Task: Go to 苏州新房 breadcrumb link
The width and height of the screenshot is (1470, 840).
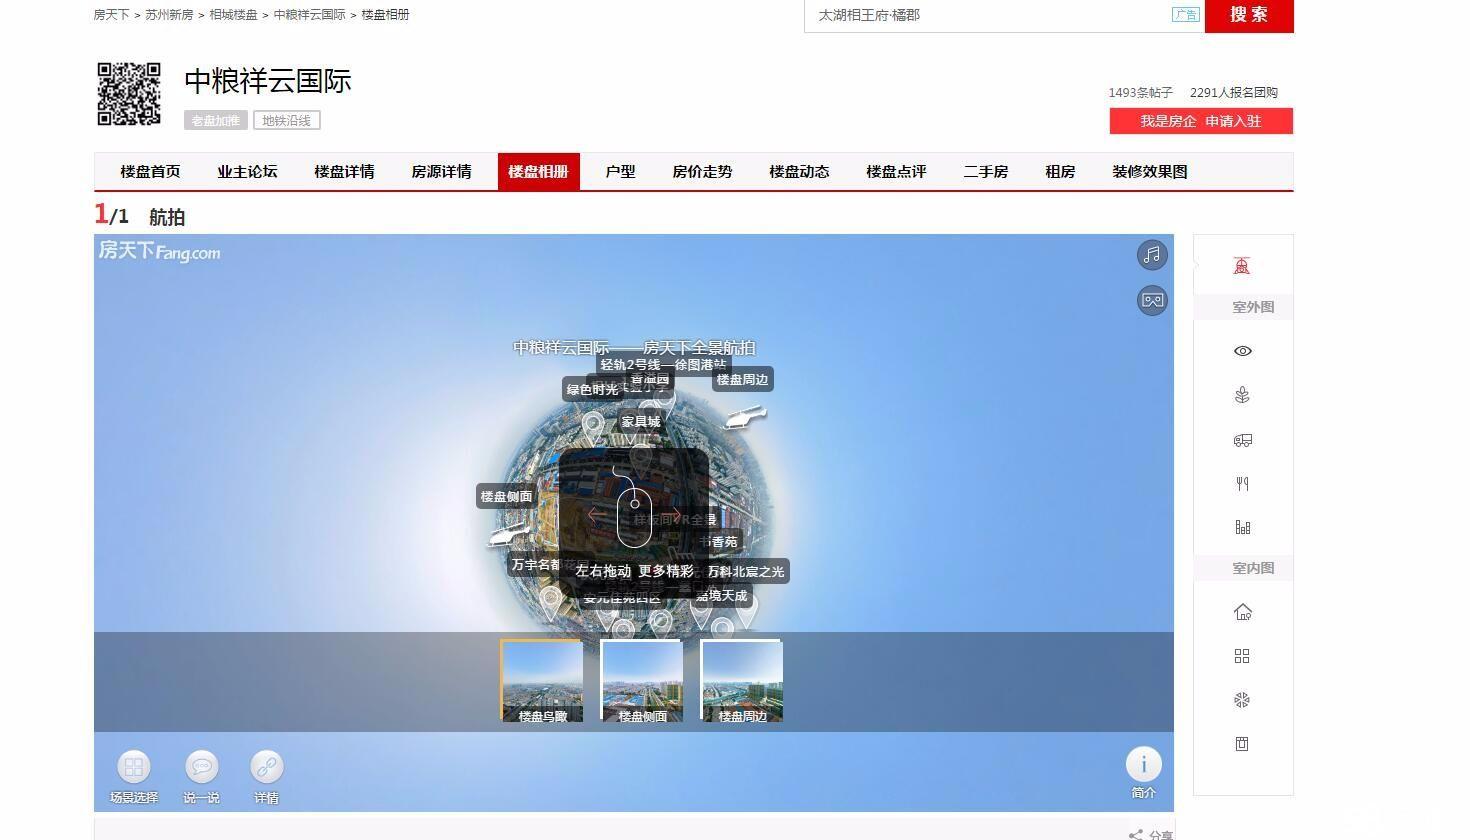Action: coord(169,15)
